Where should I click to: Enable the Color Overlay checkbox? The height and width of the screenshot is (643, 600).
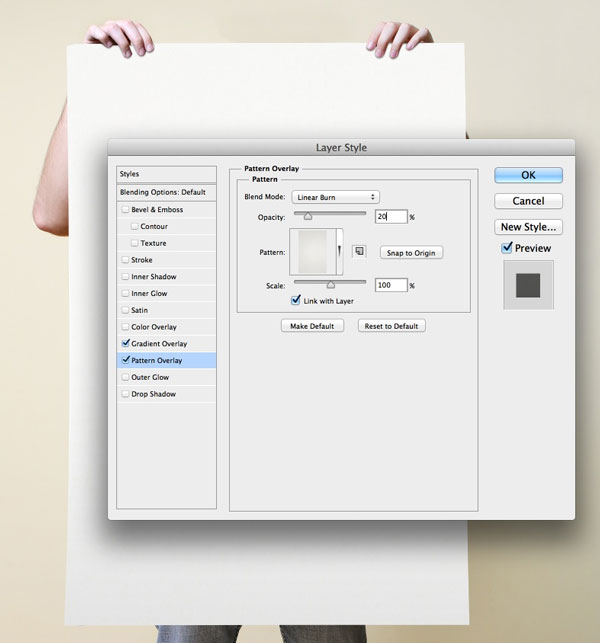(x=125, y=327)
